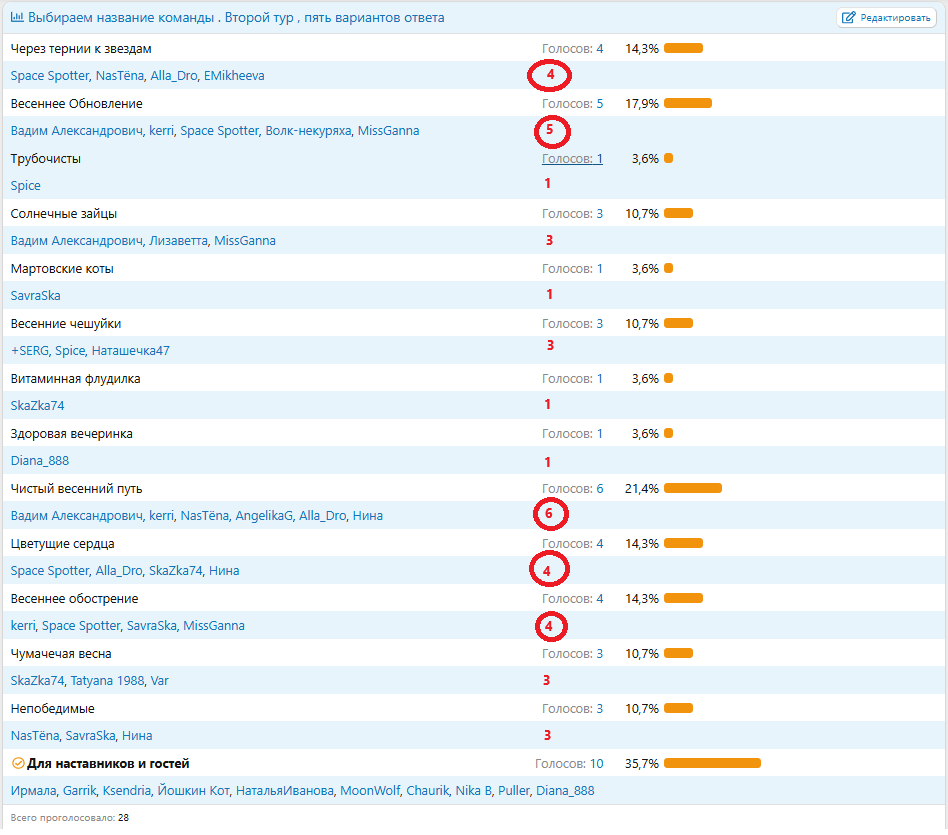Click the 17,9% progress bar
The height and width of the screenshot is (835, 948).
[x=688, y=103]
